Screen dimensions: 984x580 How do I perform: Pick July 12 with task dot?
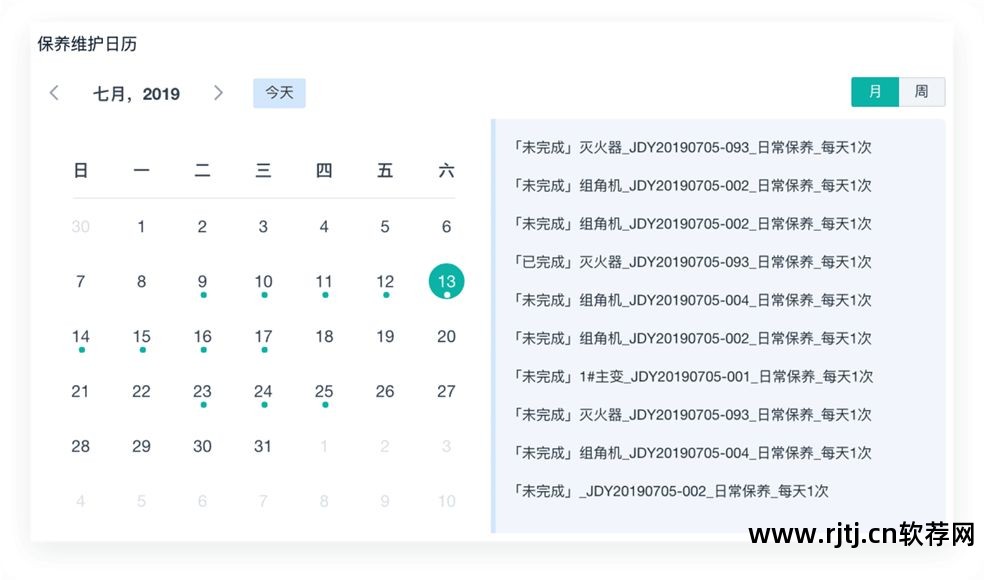pos(385,281)
